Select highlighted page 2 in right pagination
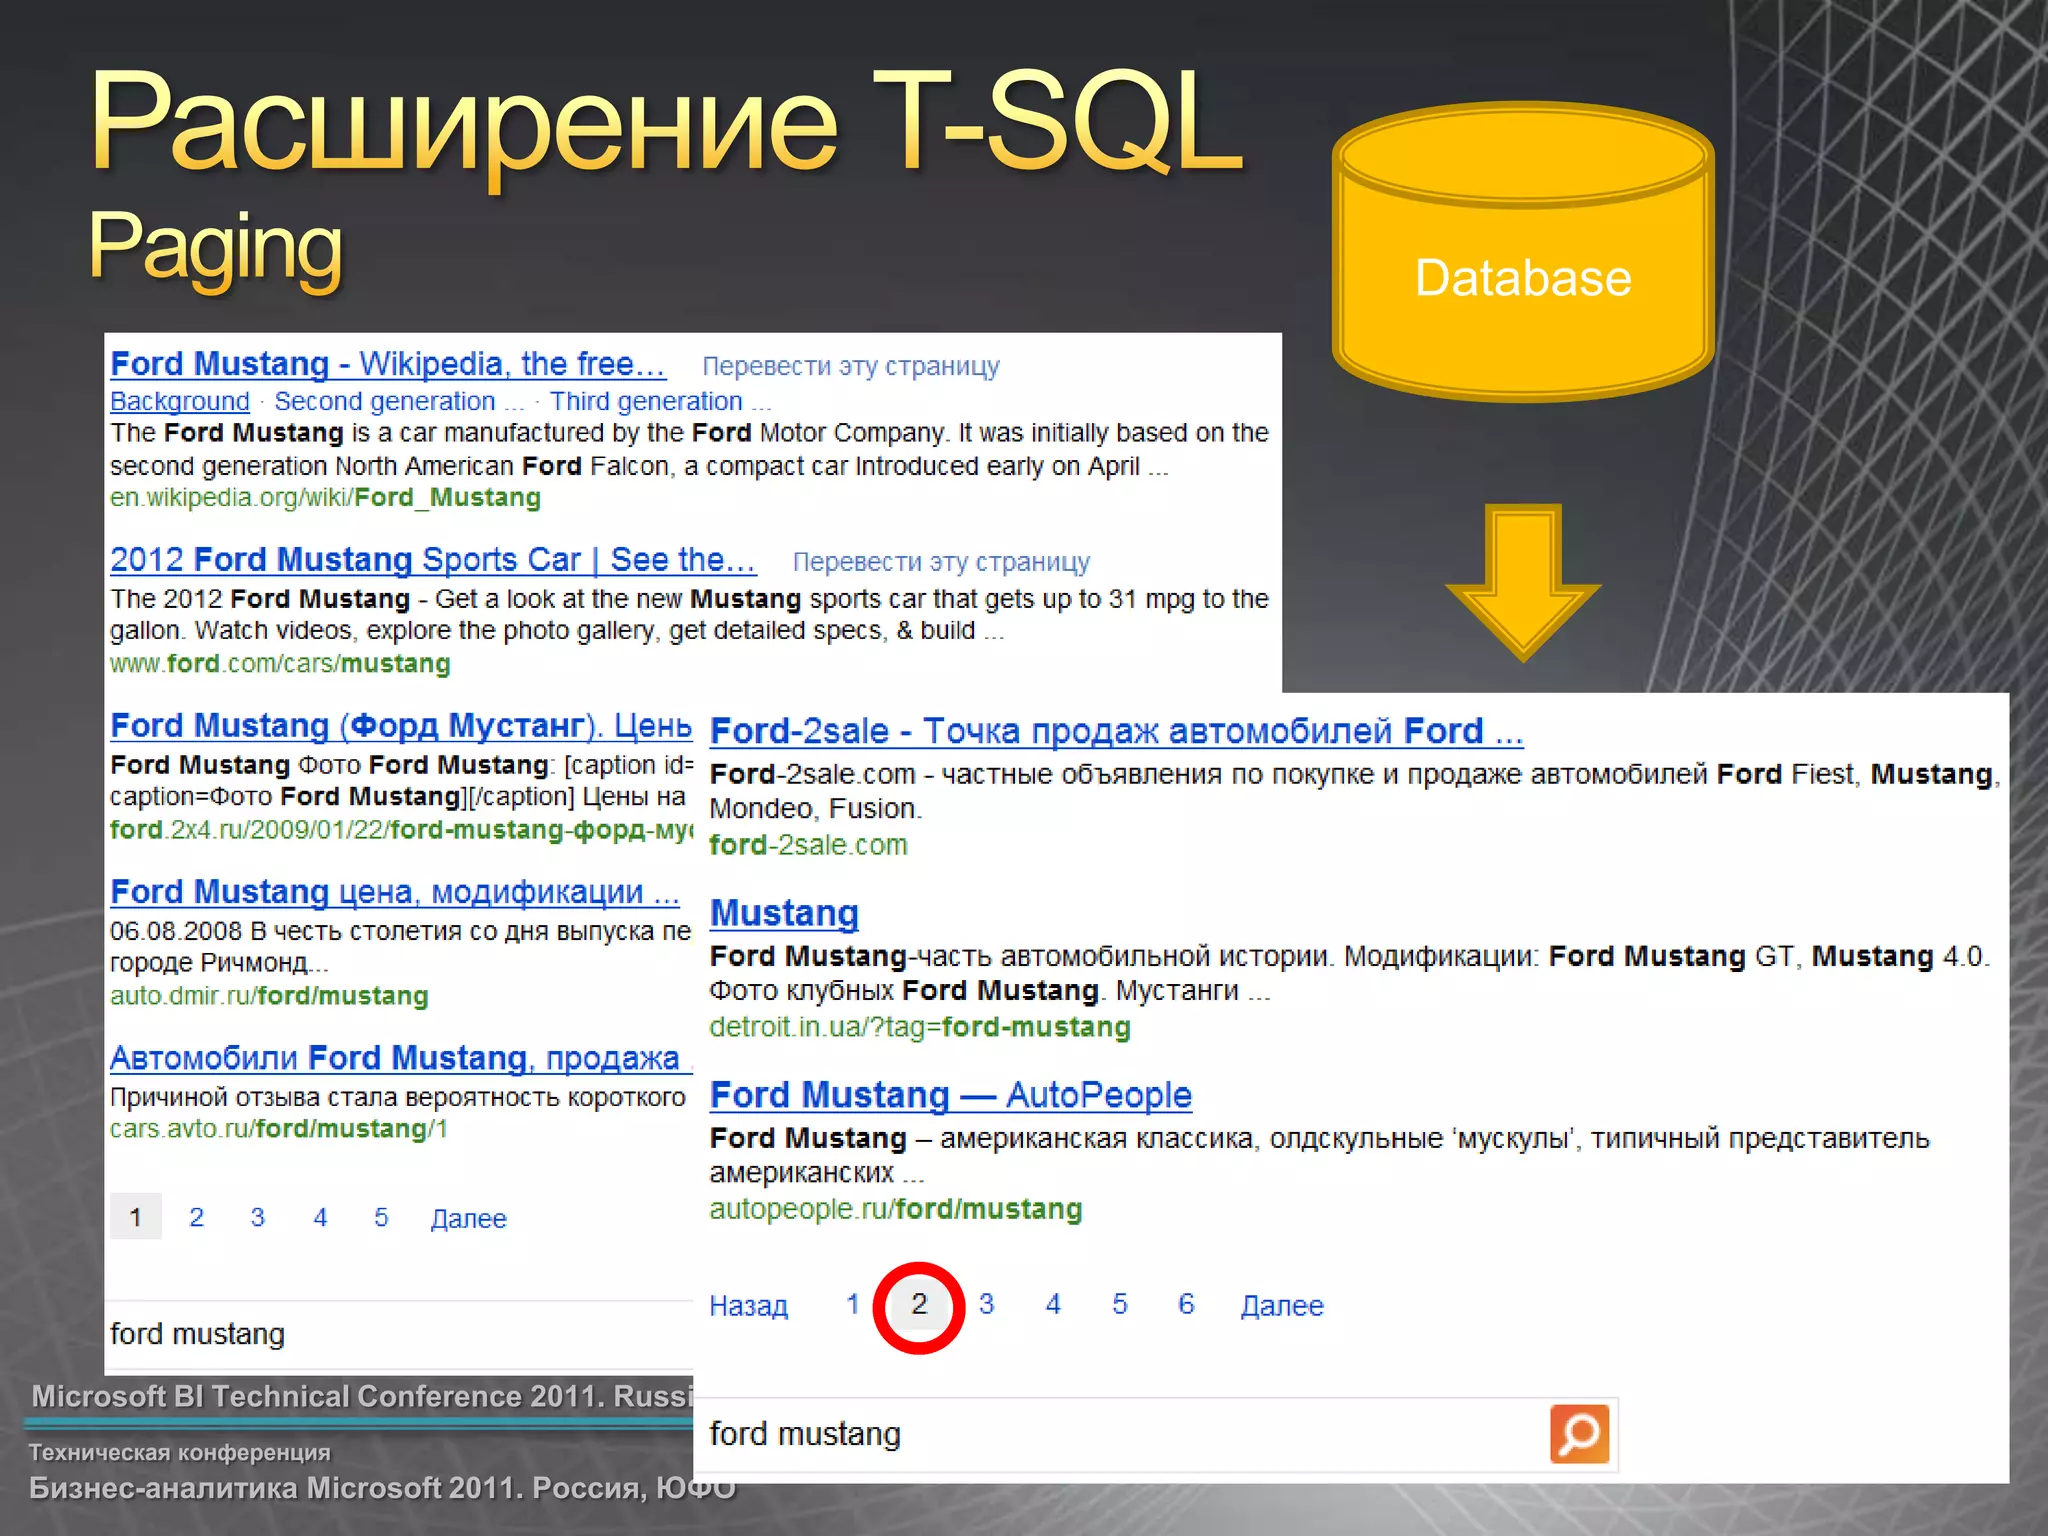The image size is (2048, 1536). coord(919,1304)
